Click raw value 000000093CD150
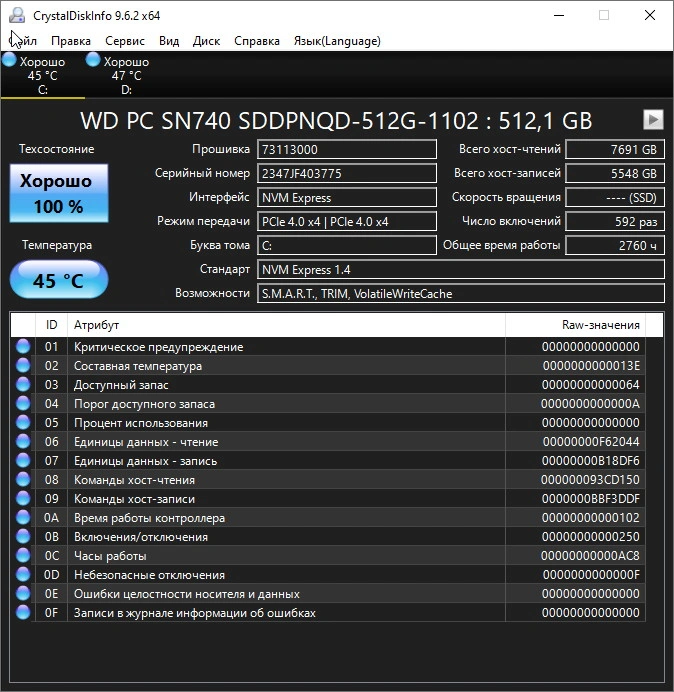Screen dimensions: 674x692 pyautogui.click(x=590, y=480)
